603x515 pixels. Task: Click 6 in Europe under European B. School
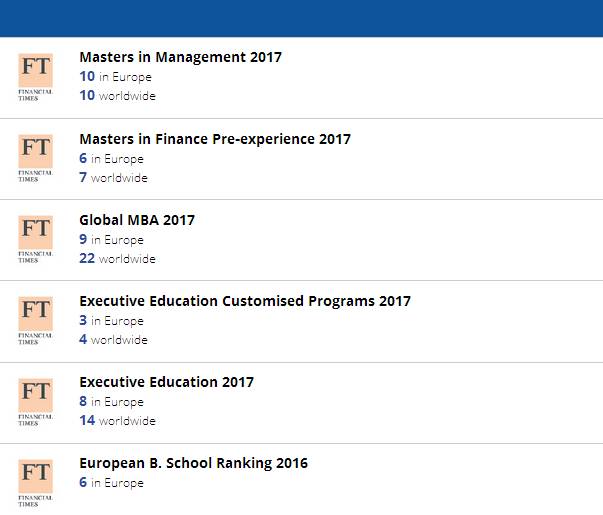click(x=112, y=482)
